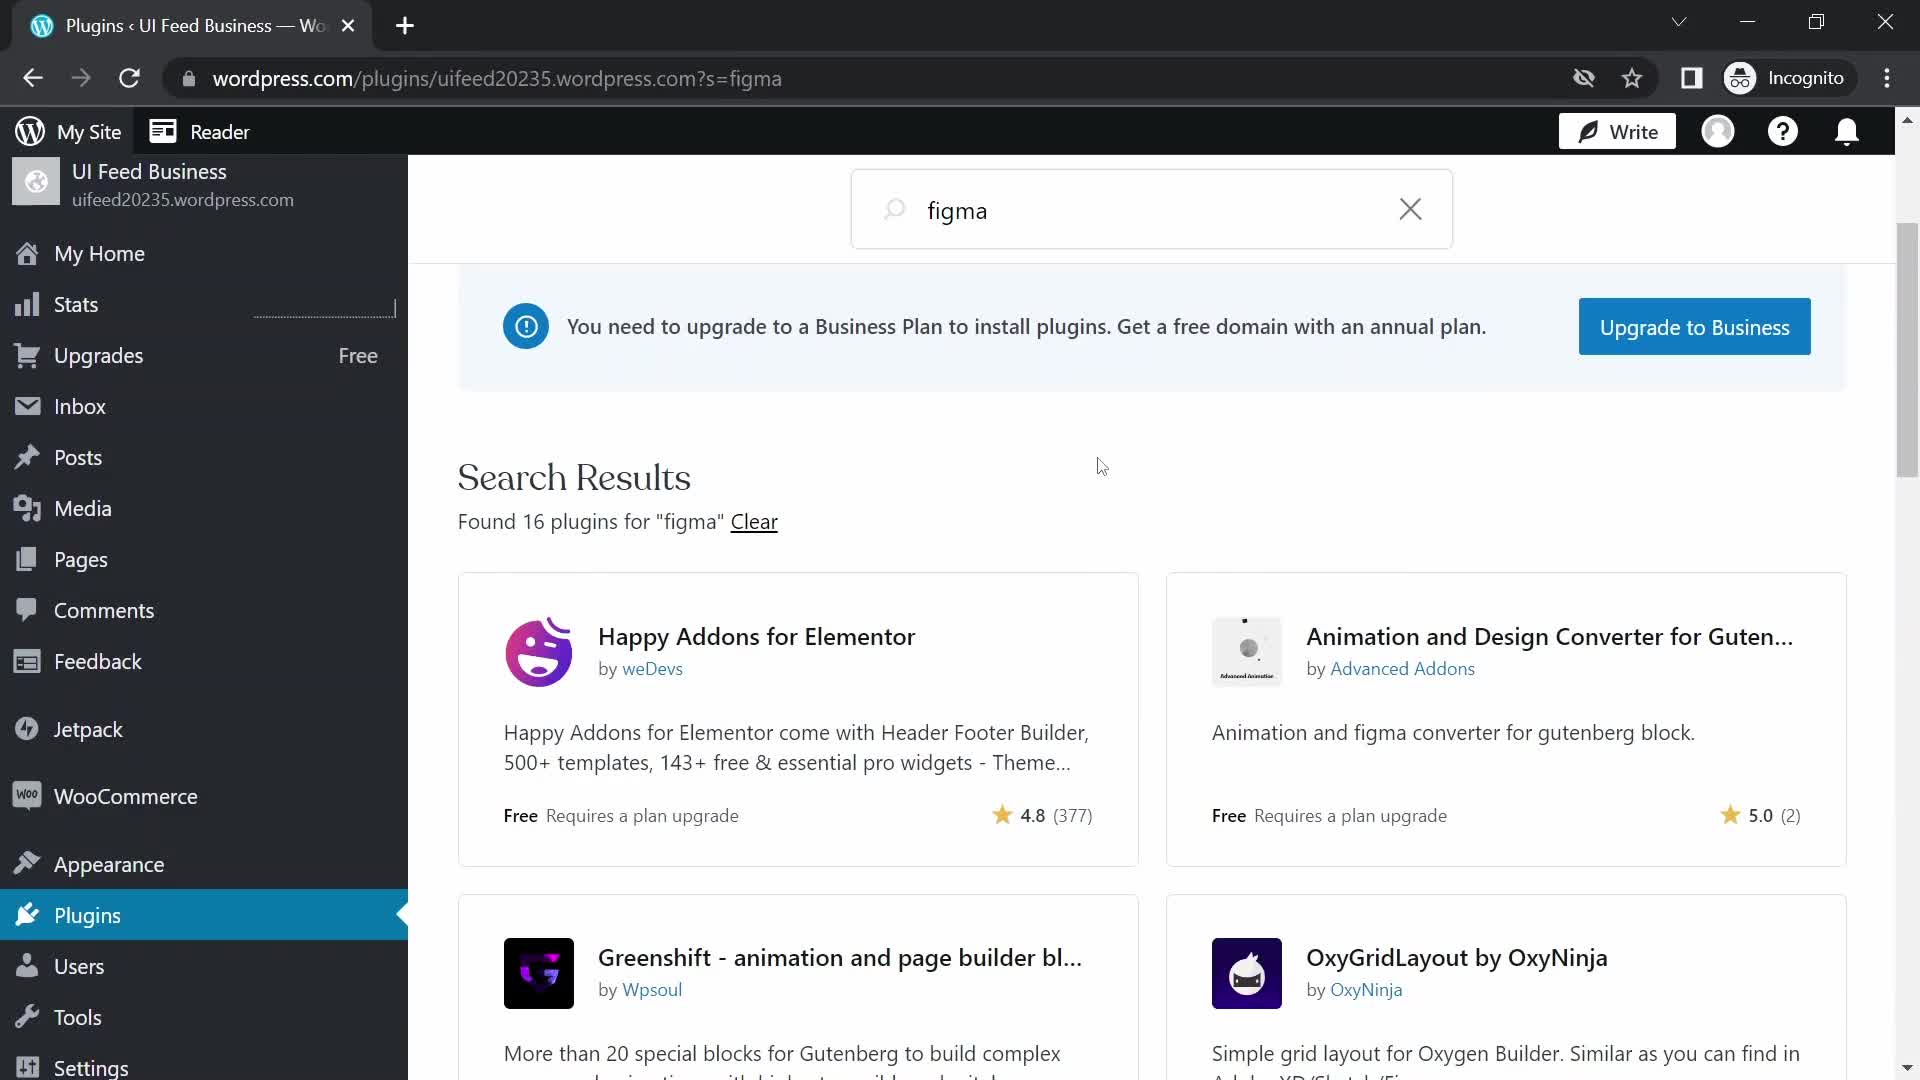This screenshot has height=1080, width=1920.
Task: Open the Reader section
Action: click(x=199, y=132)
